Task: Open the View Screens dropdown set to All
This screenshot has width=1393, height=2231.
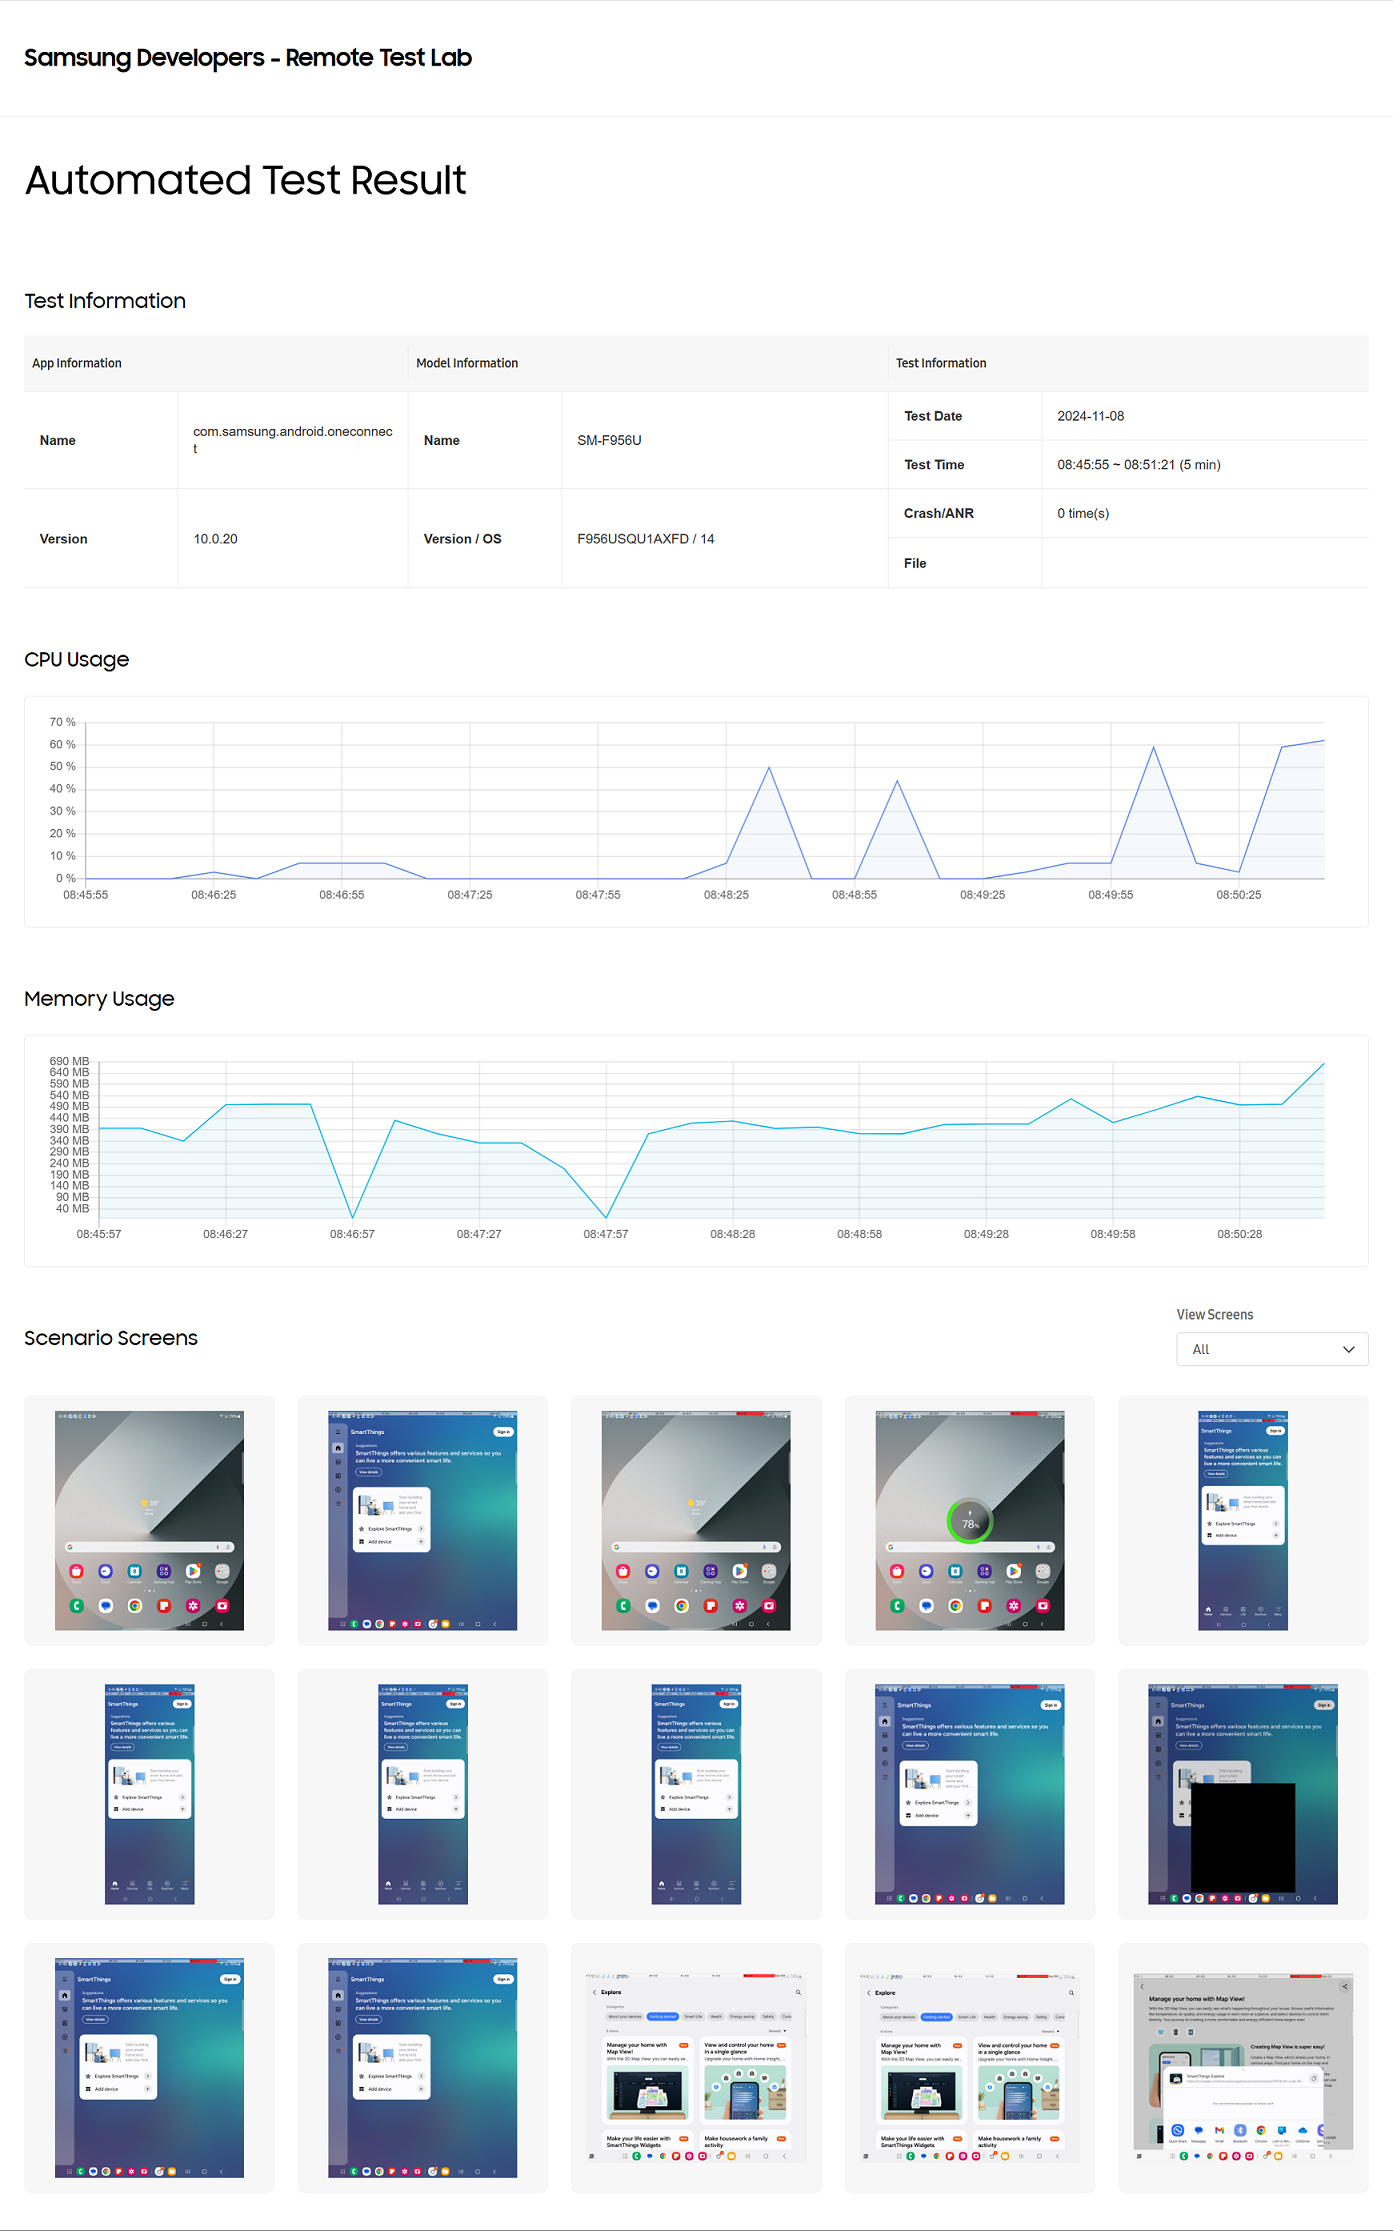Action: click(1271, 1349)
